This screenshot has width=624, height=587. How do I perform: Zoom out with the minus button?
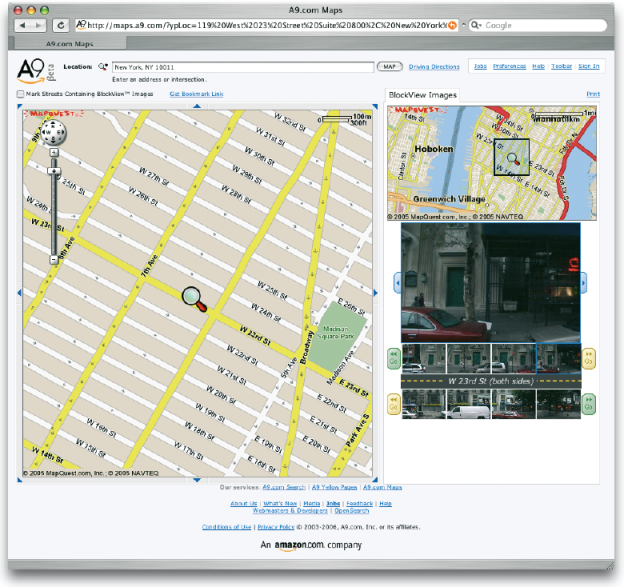pos(54,259)
